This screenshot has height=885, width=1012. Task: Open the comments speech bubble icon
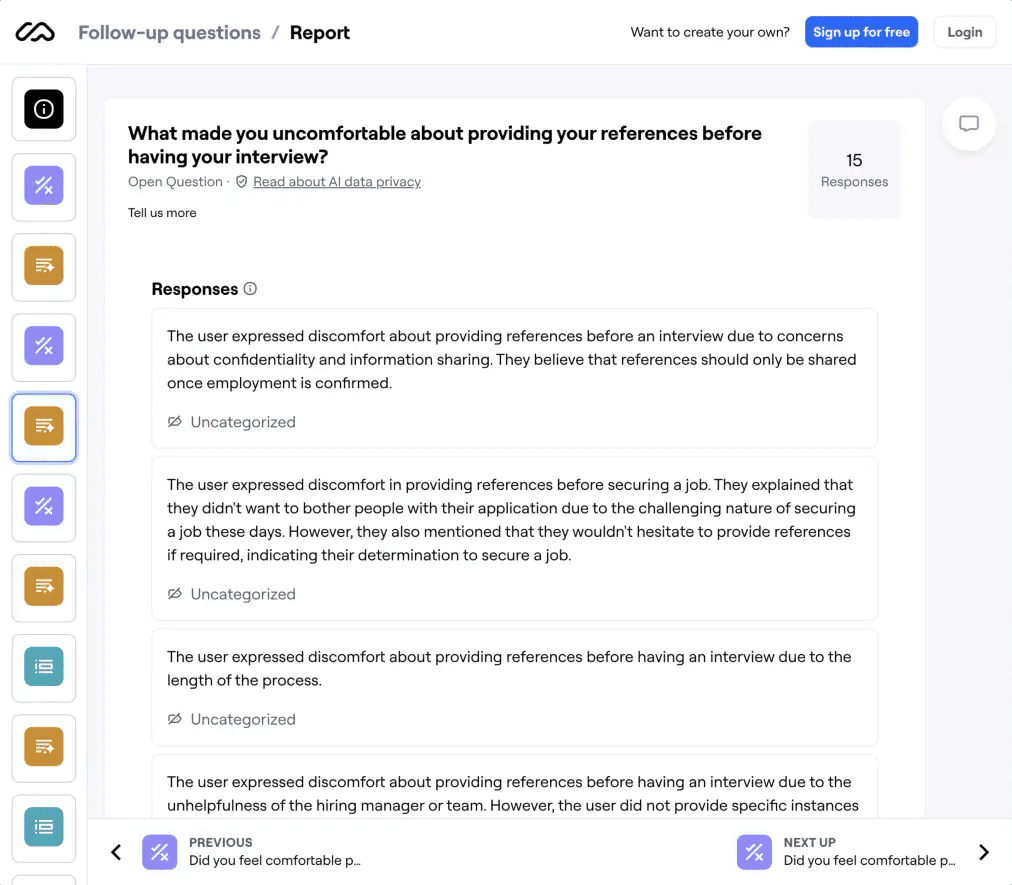click(x=969, y=124)
